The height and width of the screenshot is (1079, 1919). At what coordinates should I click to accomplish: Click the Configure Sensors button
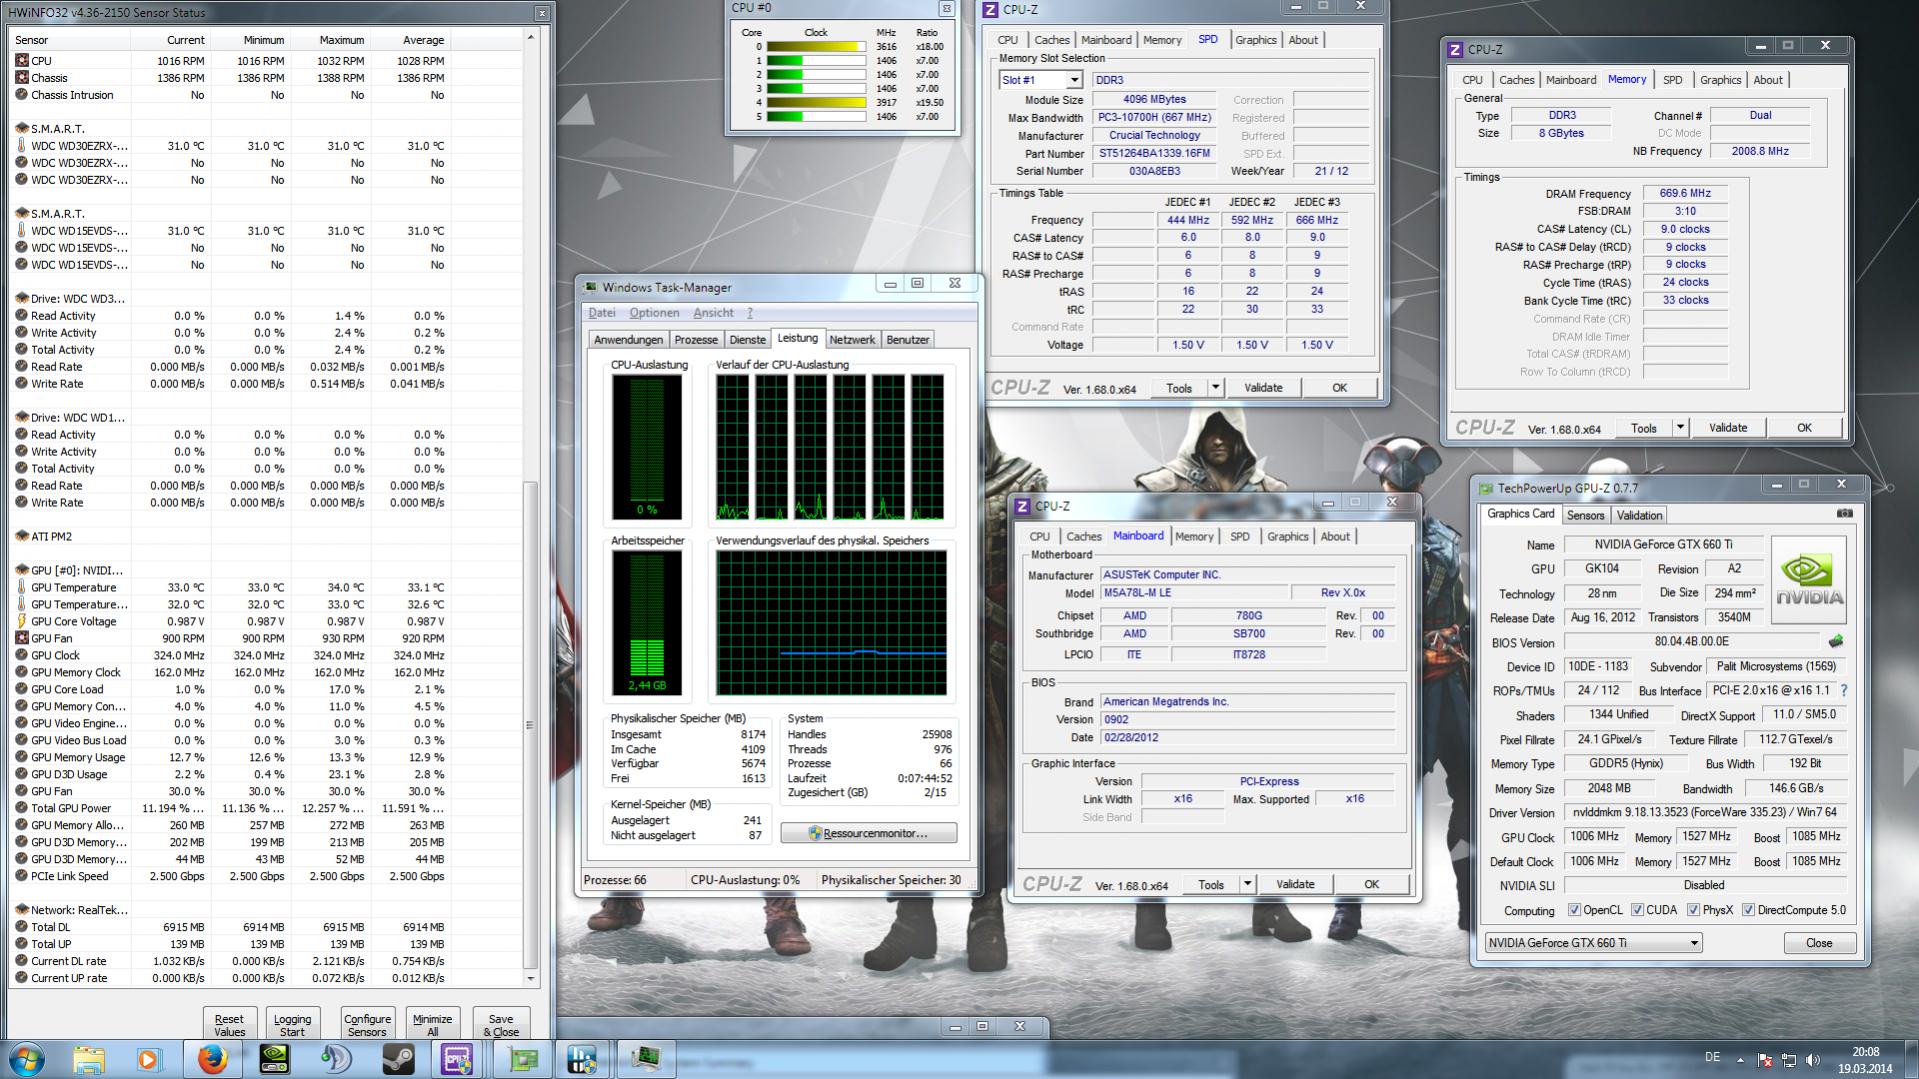pos(368,1025)
